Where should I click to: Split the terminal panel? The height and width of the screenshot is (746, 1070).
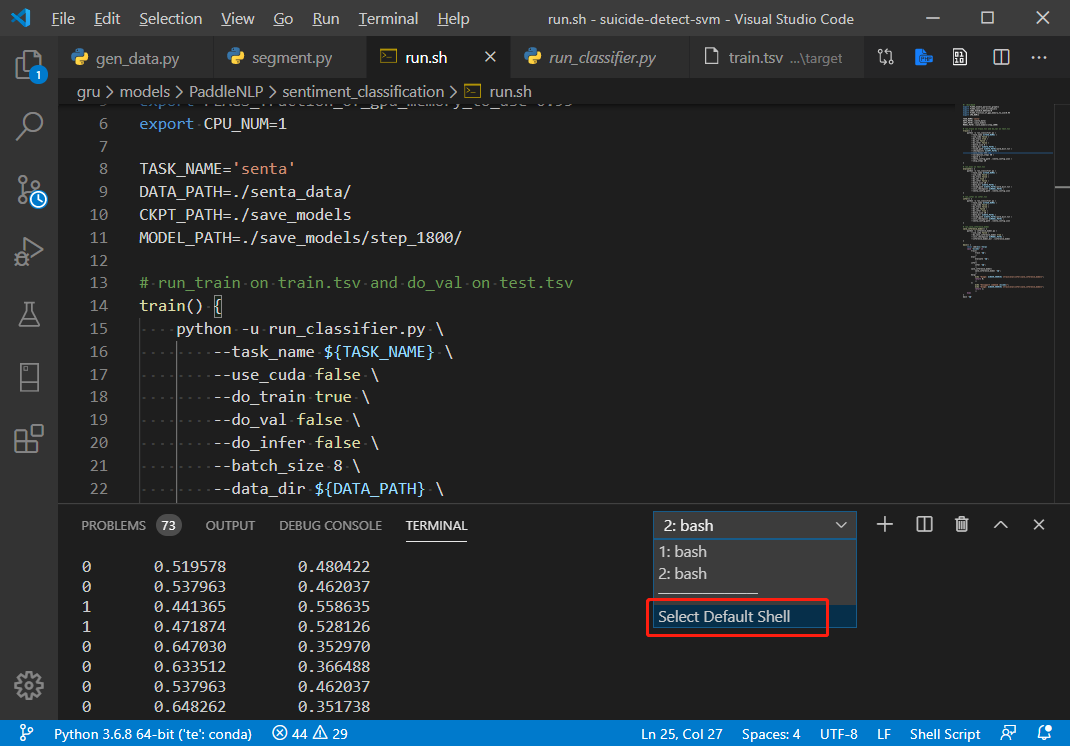(x=924, y=524)
